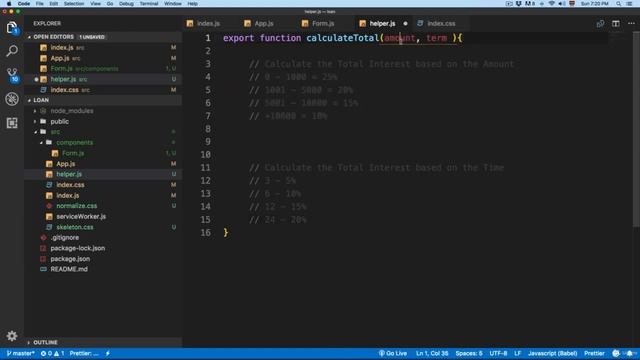The image size is (640, 360).
Task: Click the term parameter in line 1
Action: [436, 38]
